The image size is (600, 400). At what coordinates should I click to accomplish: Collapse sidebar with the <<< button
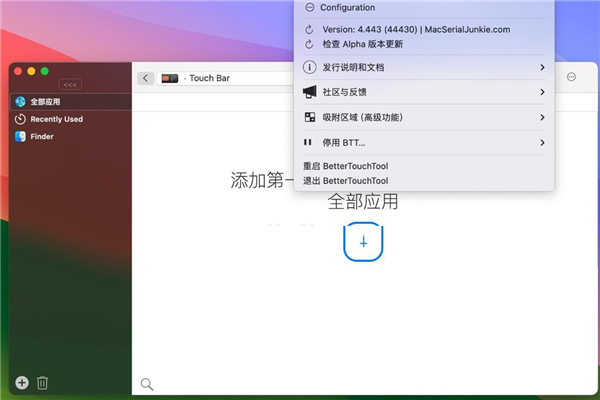pos(70,84)
